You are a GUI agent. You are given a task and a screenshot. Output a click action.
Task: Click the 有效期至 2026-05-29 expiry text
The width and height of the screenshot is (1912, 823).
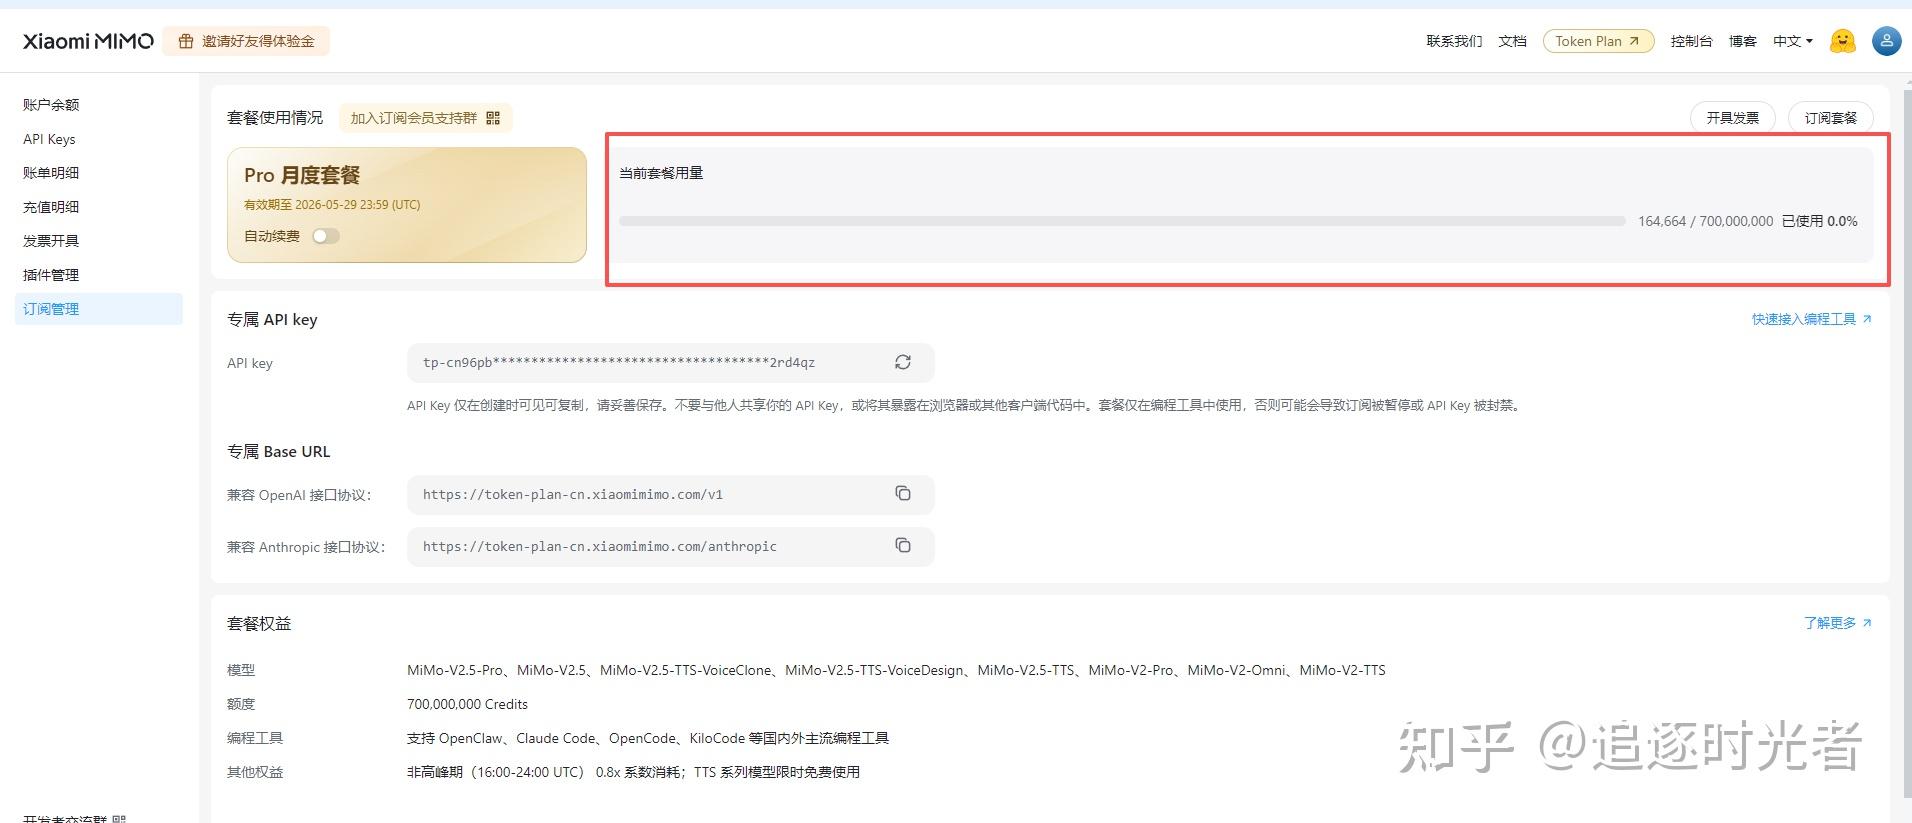click(x=332, y=205)
